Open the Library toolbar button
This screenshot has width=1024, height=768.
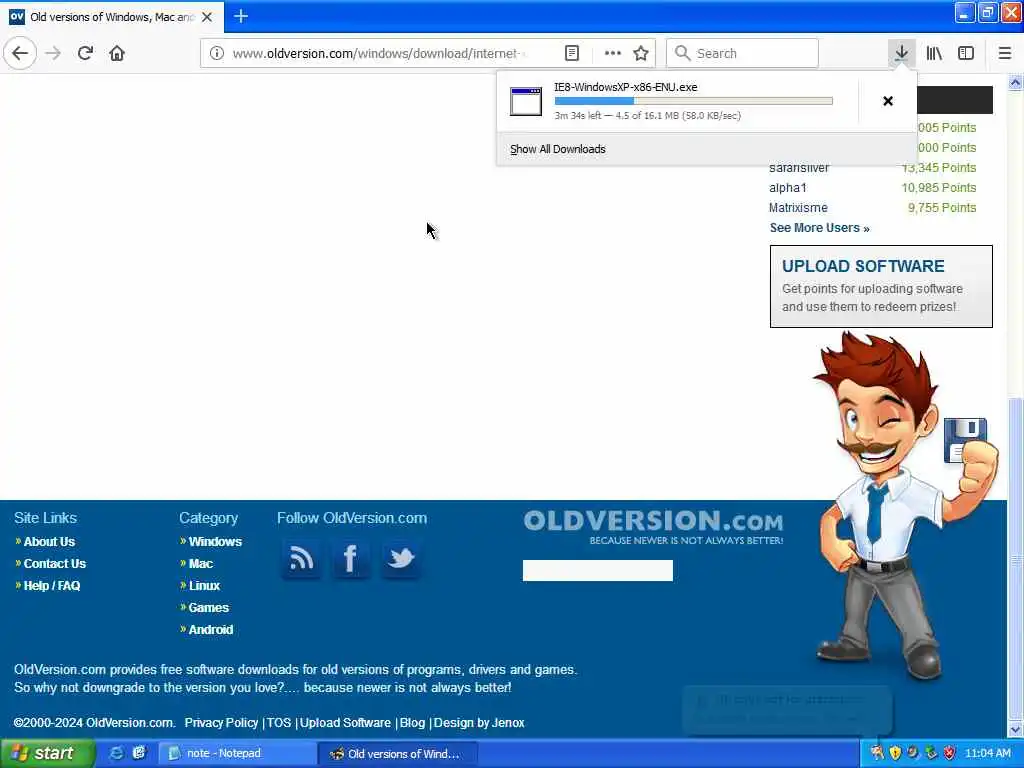coord(934,53)
